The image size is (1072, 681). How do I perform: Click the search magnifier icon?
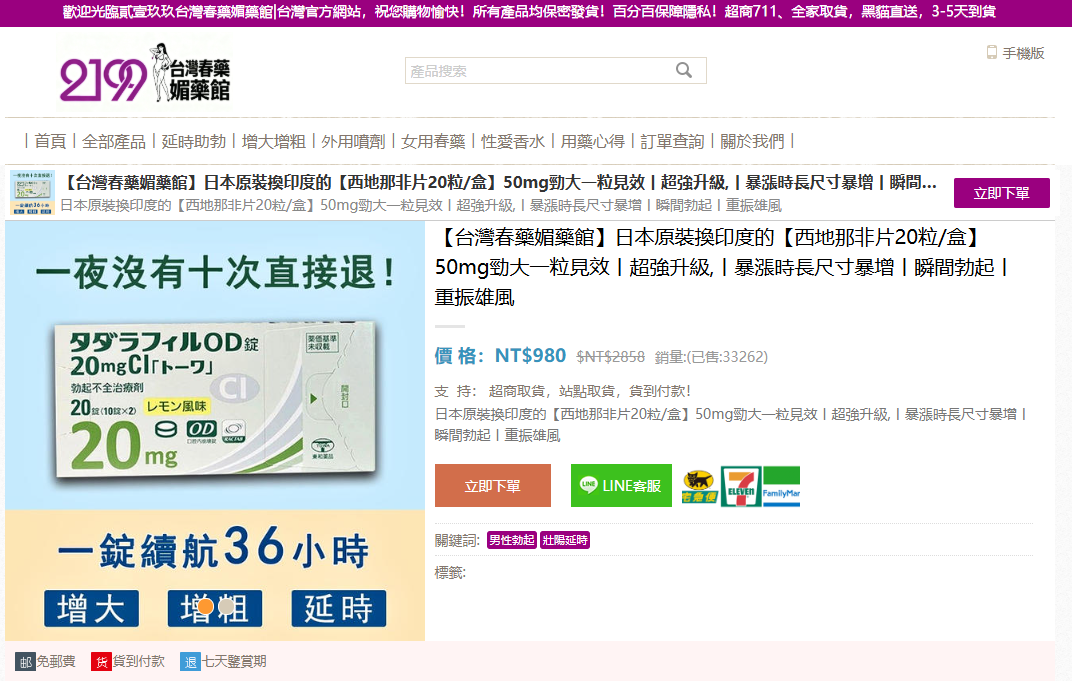pyautogui.click(x=684, y=70)
